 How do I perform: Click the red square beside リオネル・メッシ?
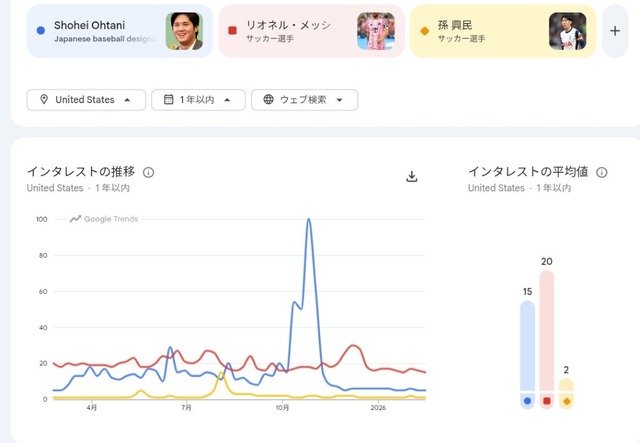click(232, 31)
